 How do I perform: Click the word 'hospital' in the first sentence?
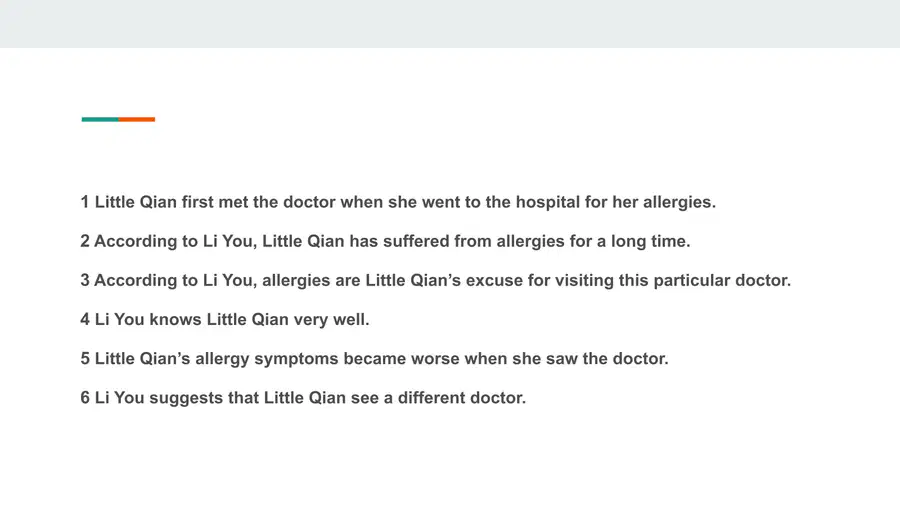click(x=548, y=203)
